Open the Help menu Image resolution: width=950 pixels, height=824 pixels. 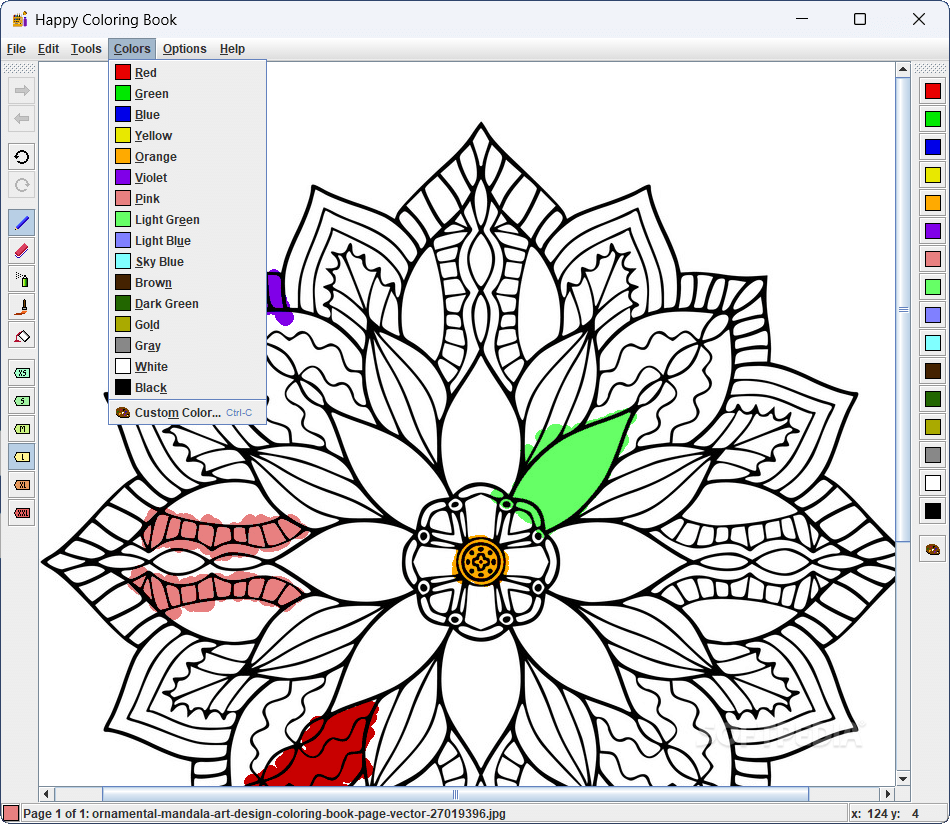[232, 49]
